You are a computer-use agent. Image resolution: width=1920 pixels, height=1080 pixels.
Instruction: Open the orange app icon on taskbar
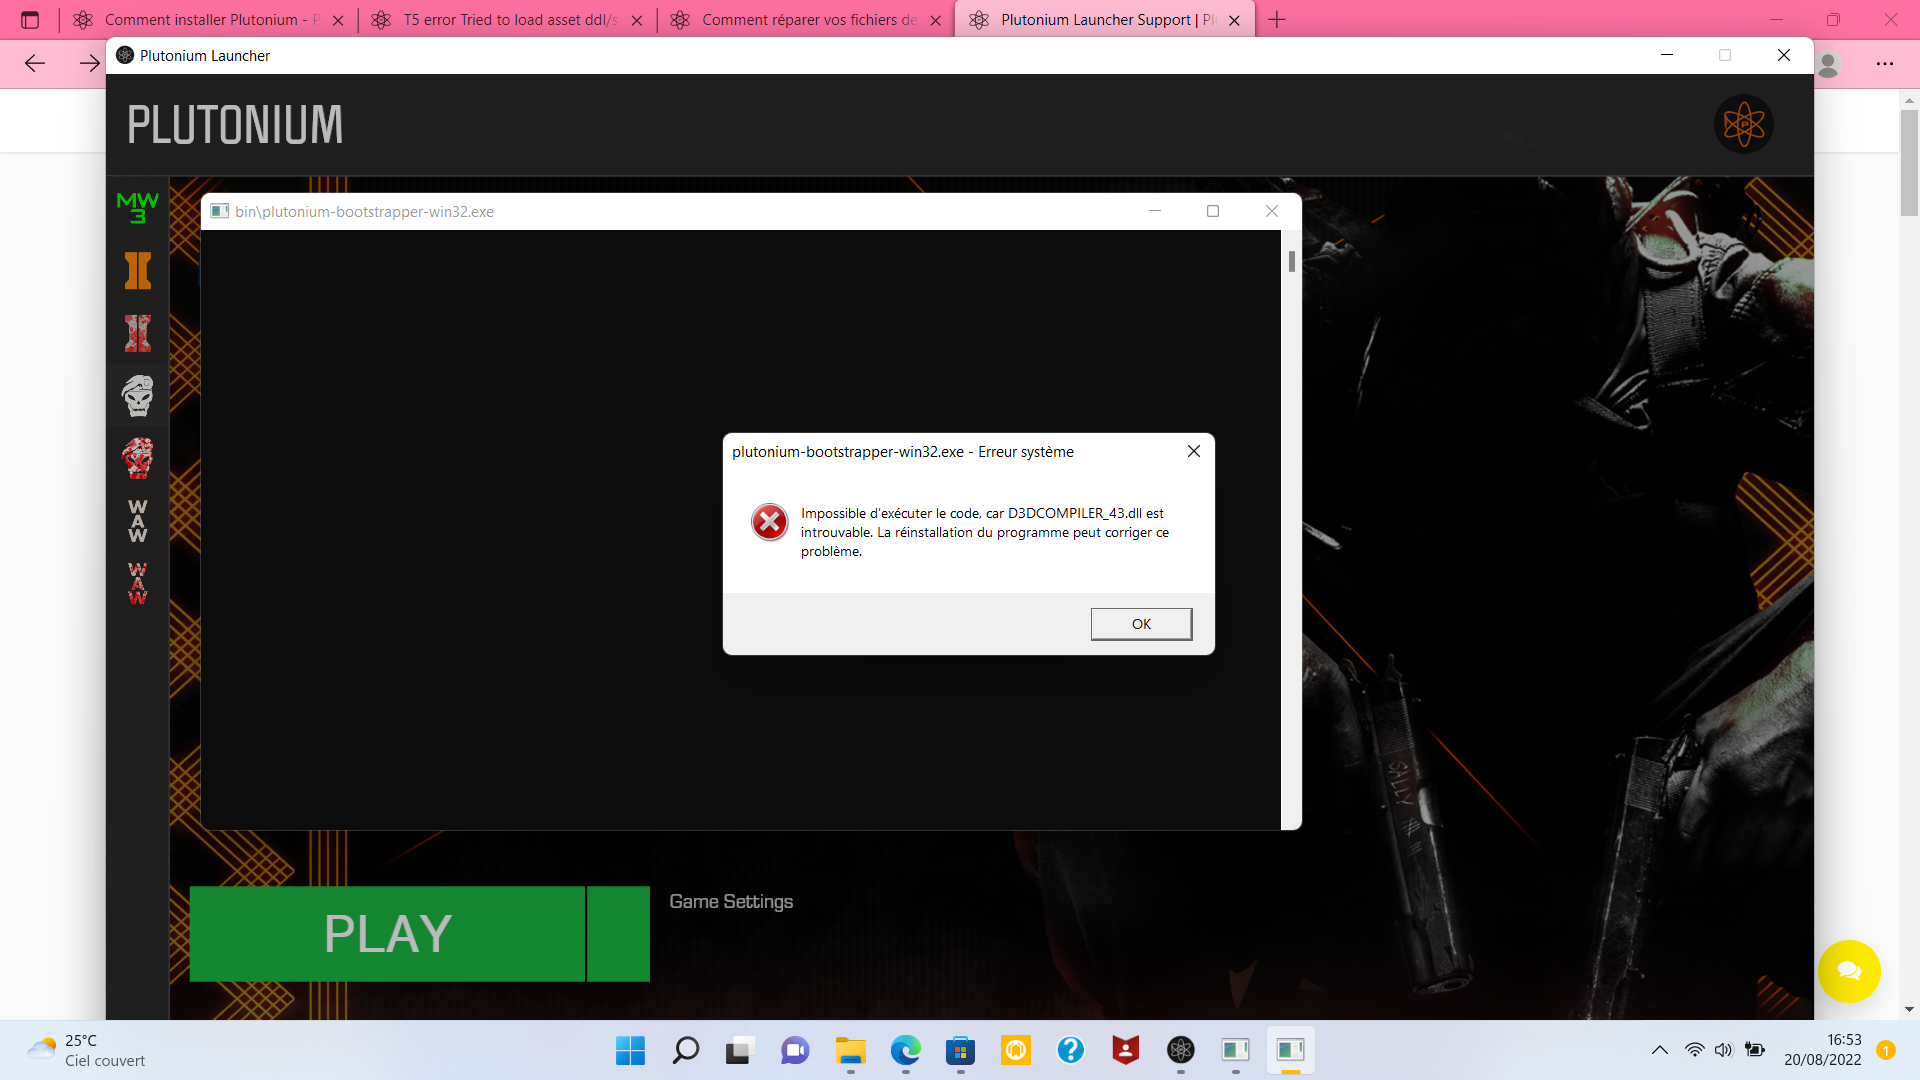coord(1016,1050)
